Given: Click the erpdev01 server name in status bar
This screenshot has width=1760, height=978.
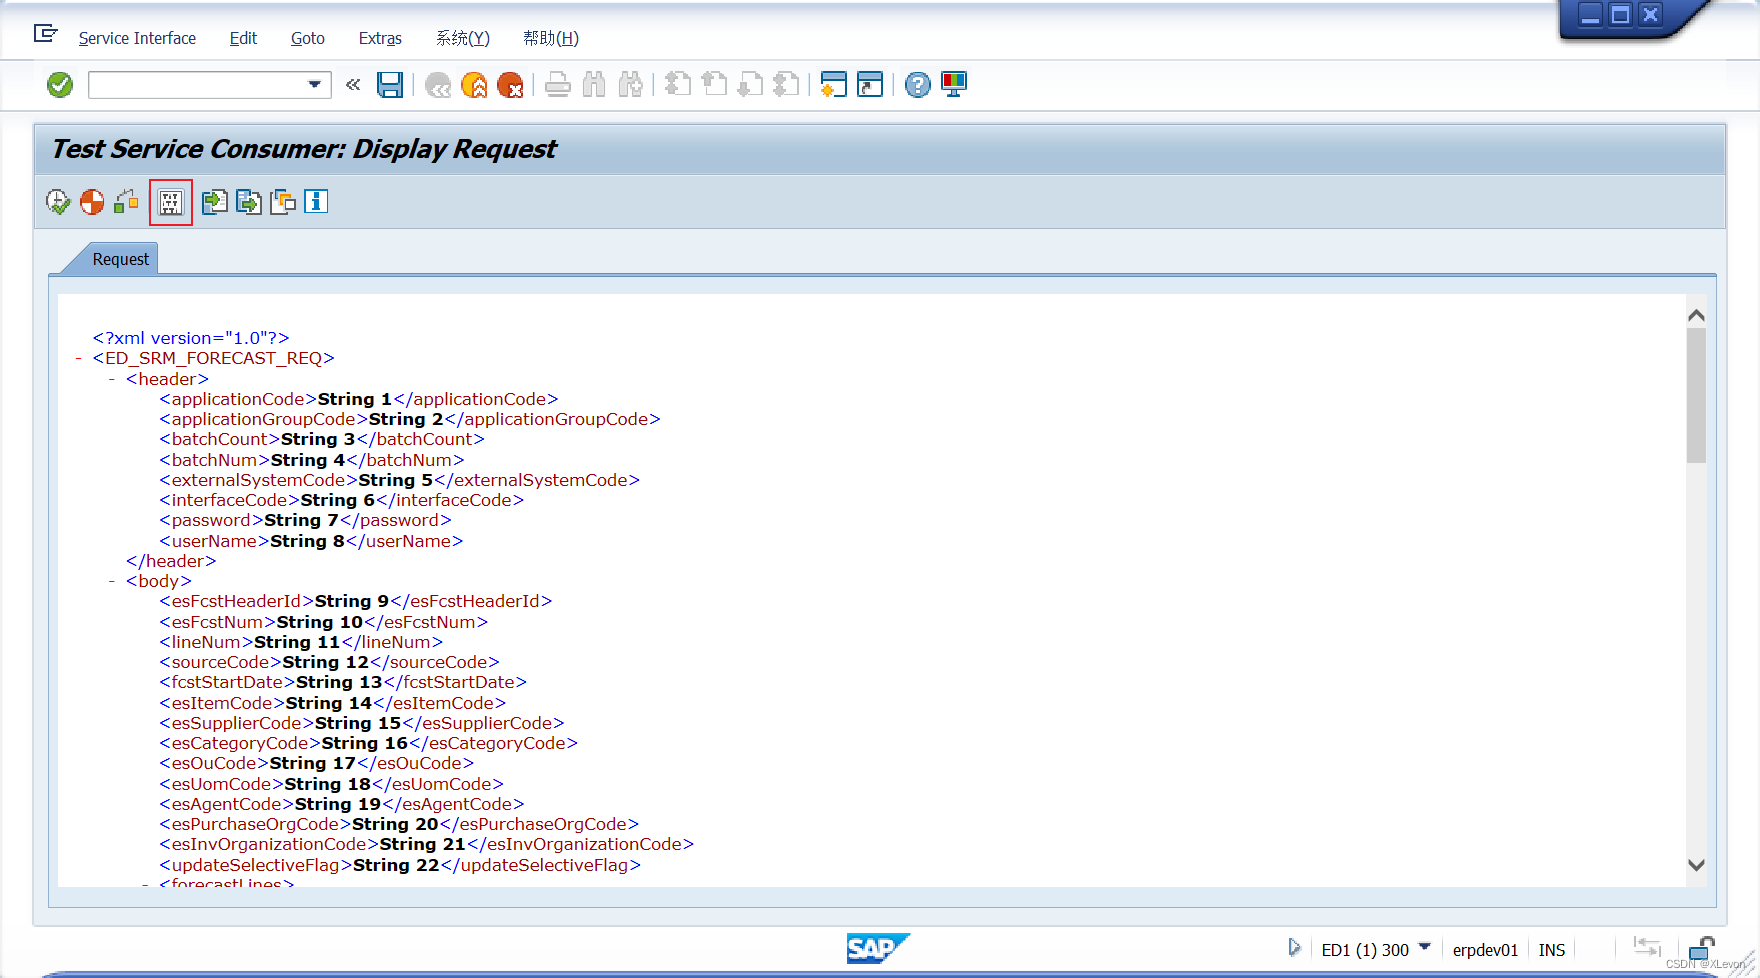Looking at the screenshot, I should pyautogui.click(x=1485, y=950).
